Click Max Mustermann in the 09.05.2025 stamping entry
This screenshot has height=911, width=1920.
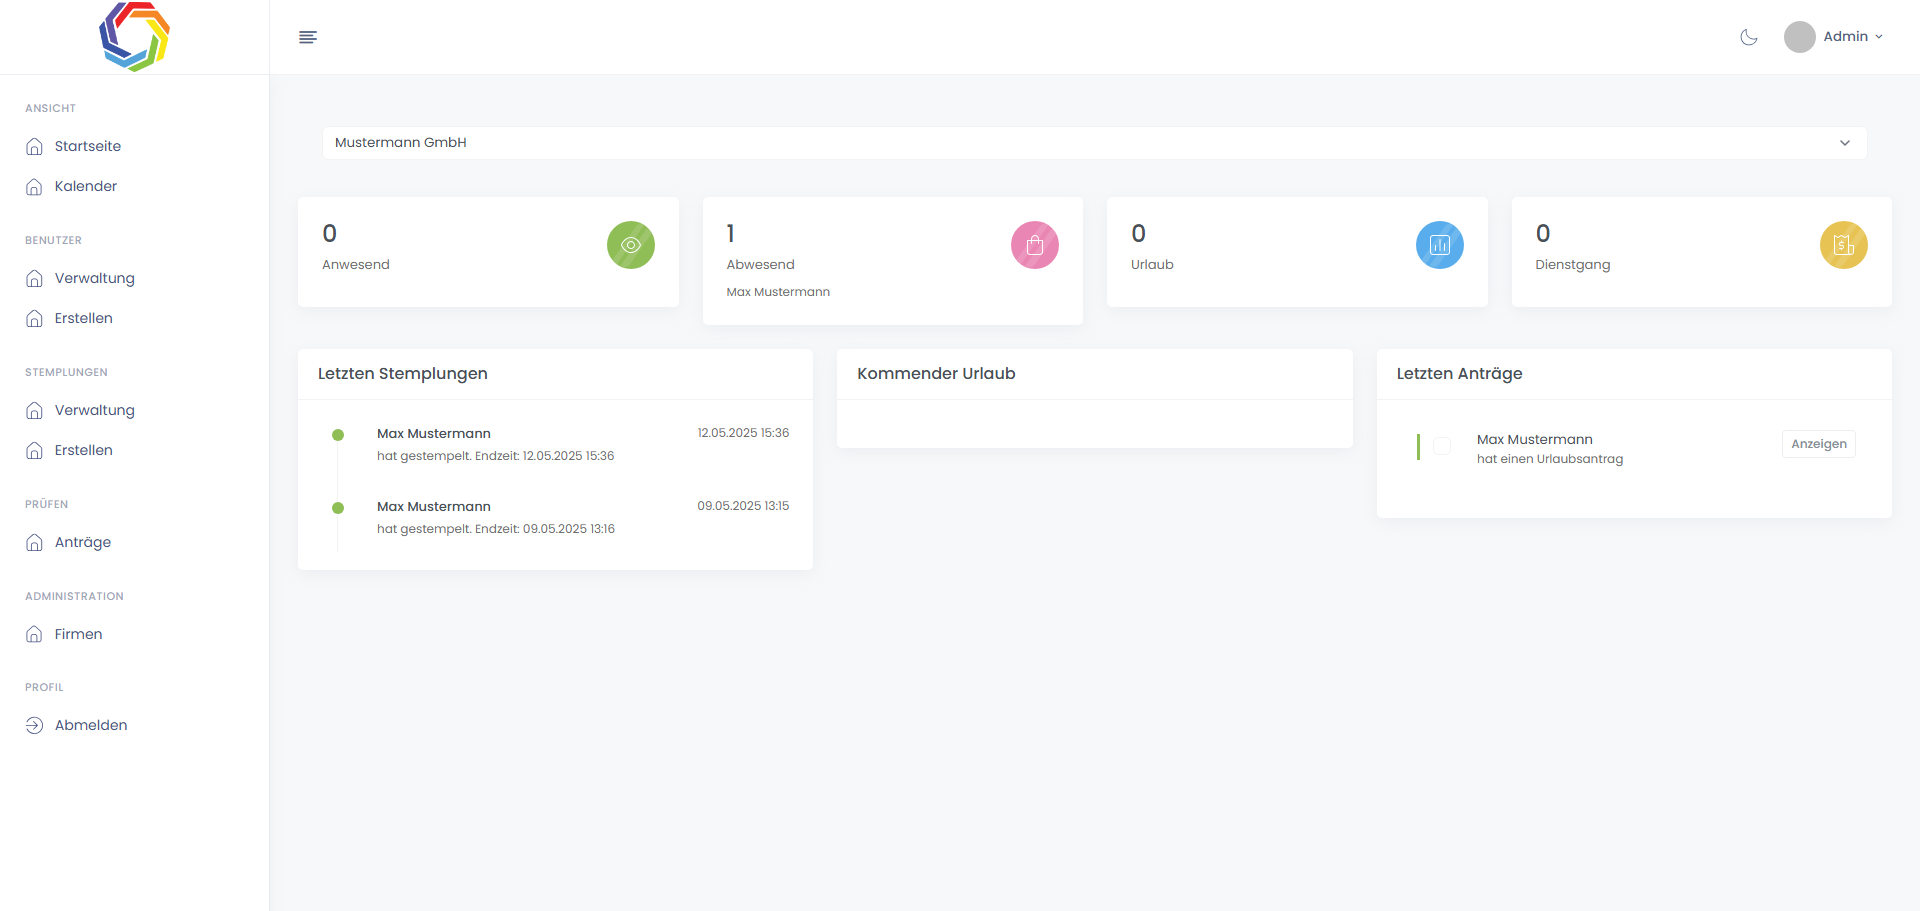434,507
